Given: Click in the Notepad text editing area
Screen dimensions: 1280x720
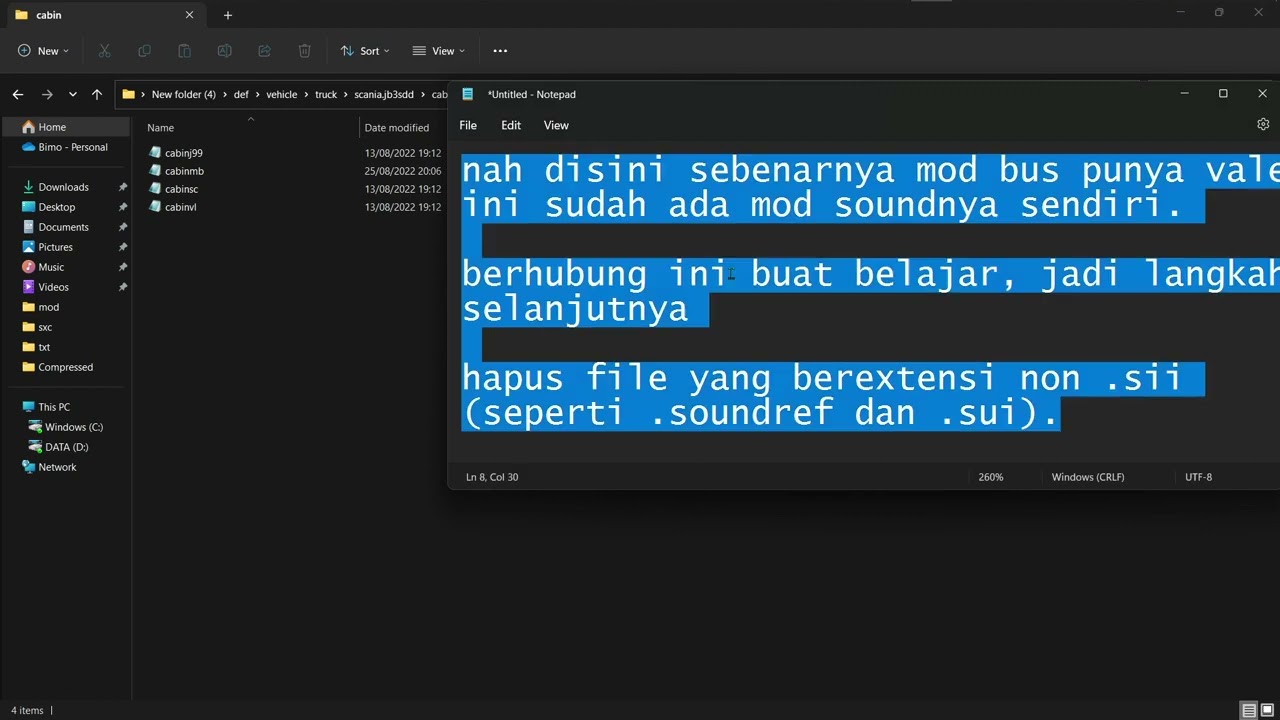Looking at the screenshot, I should [865, 300].
